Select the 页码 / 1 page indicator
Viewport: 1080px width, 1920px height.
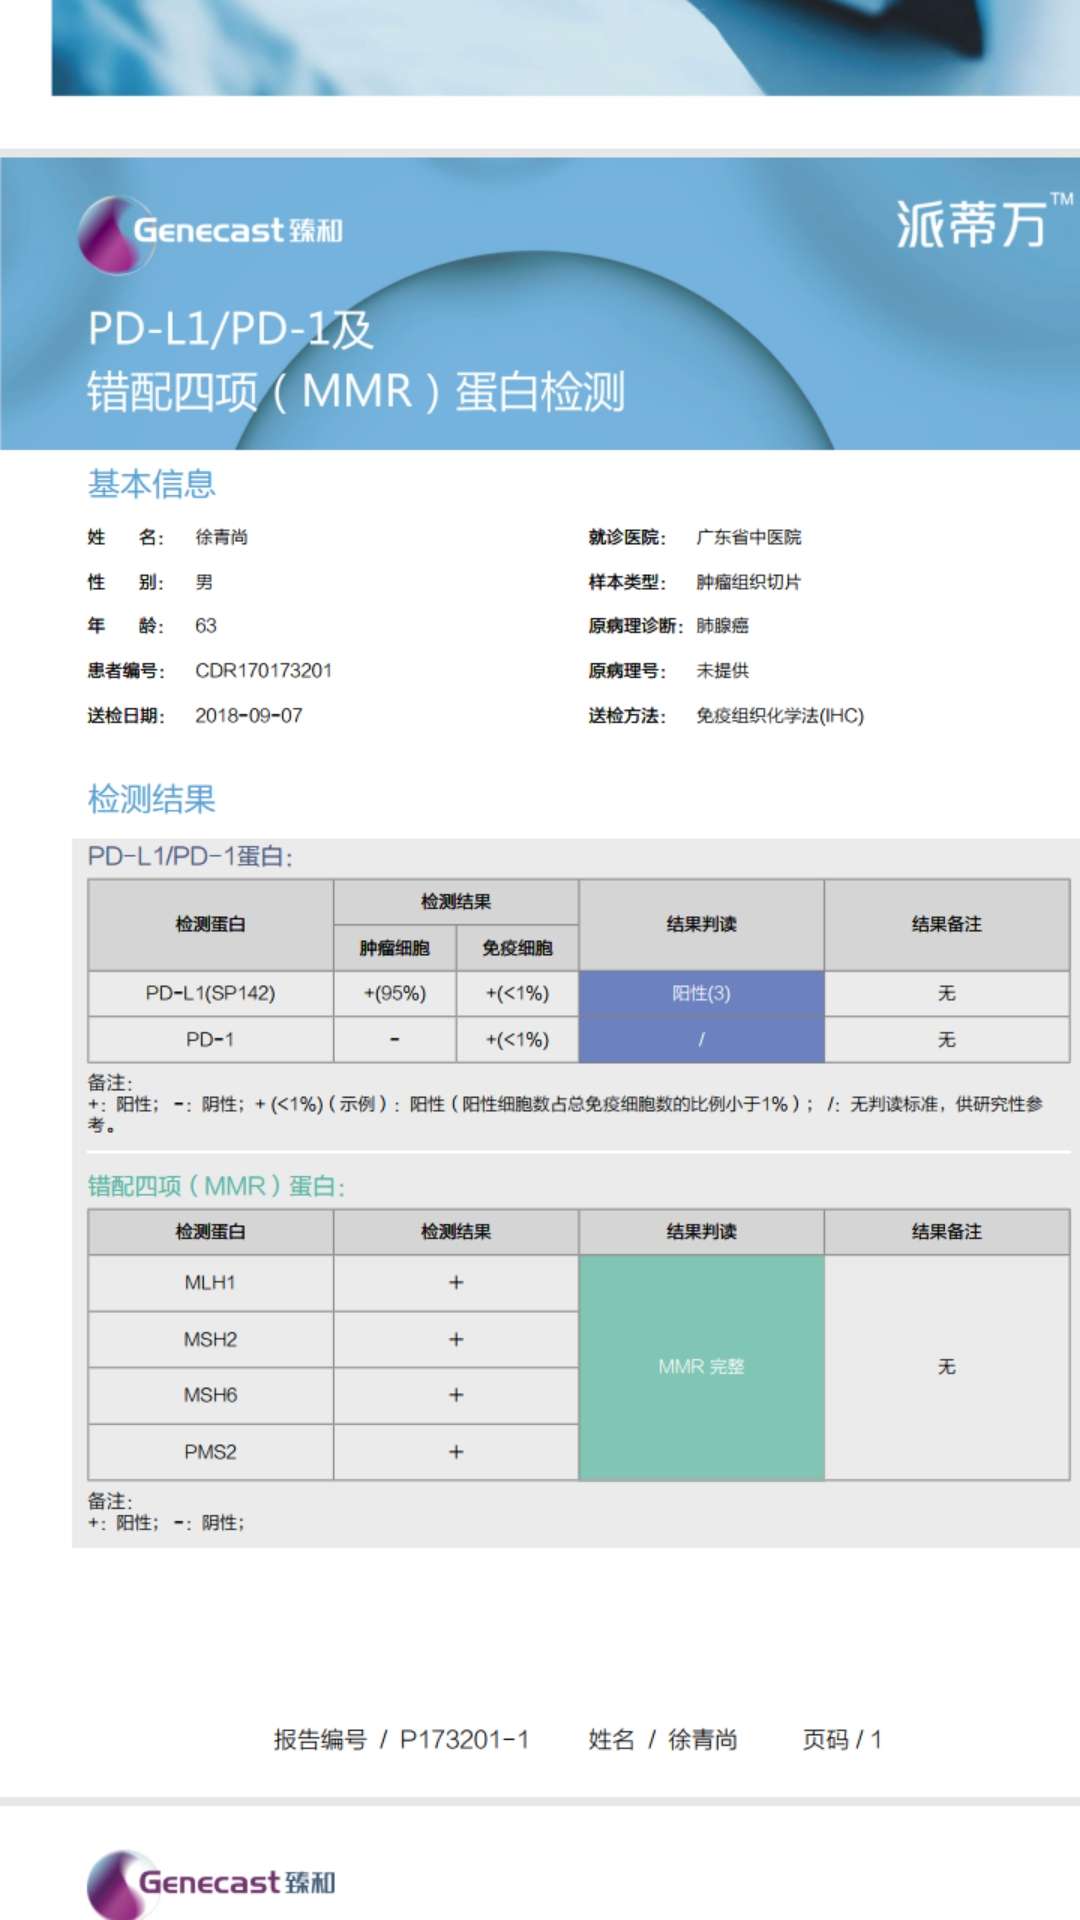click(842, 1740)
